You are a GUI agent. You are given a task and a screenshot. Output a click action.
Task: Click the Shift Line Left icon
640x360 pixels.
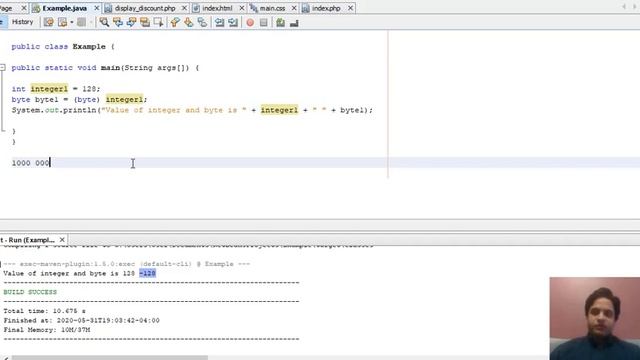coord(220,22)
